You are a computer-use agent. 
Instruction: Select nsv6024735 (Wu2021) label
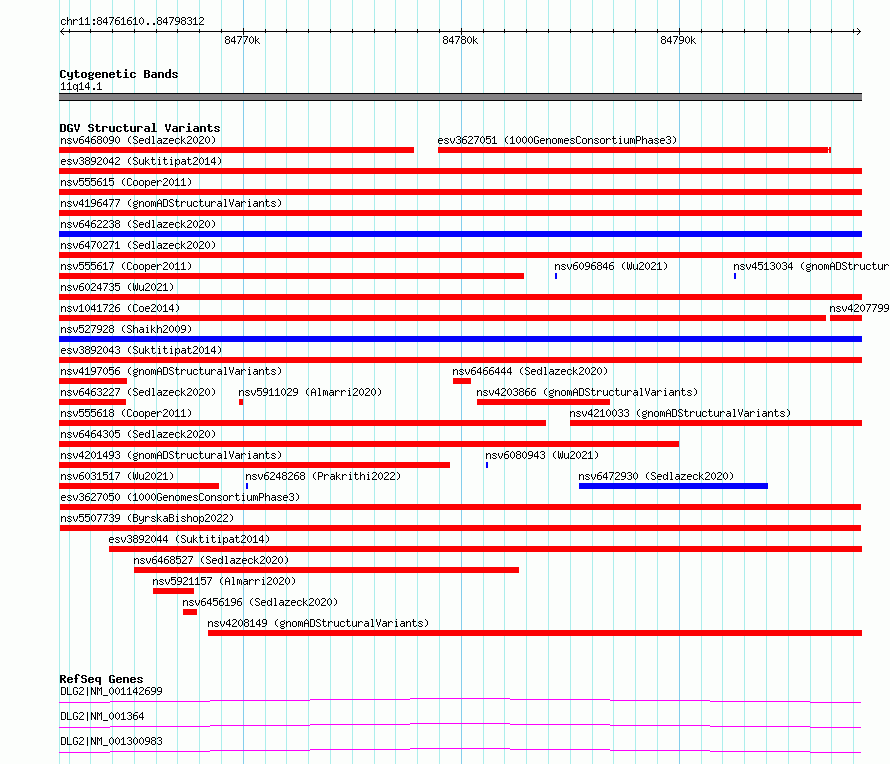click(x=117, y=287)
